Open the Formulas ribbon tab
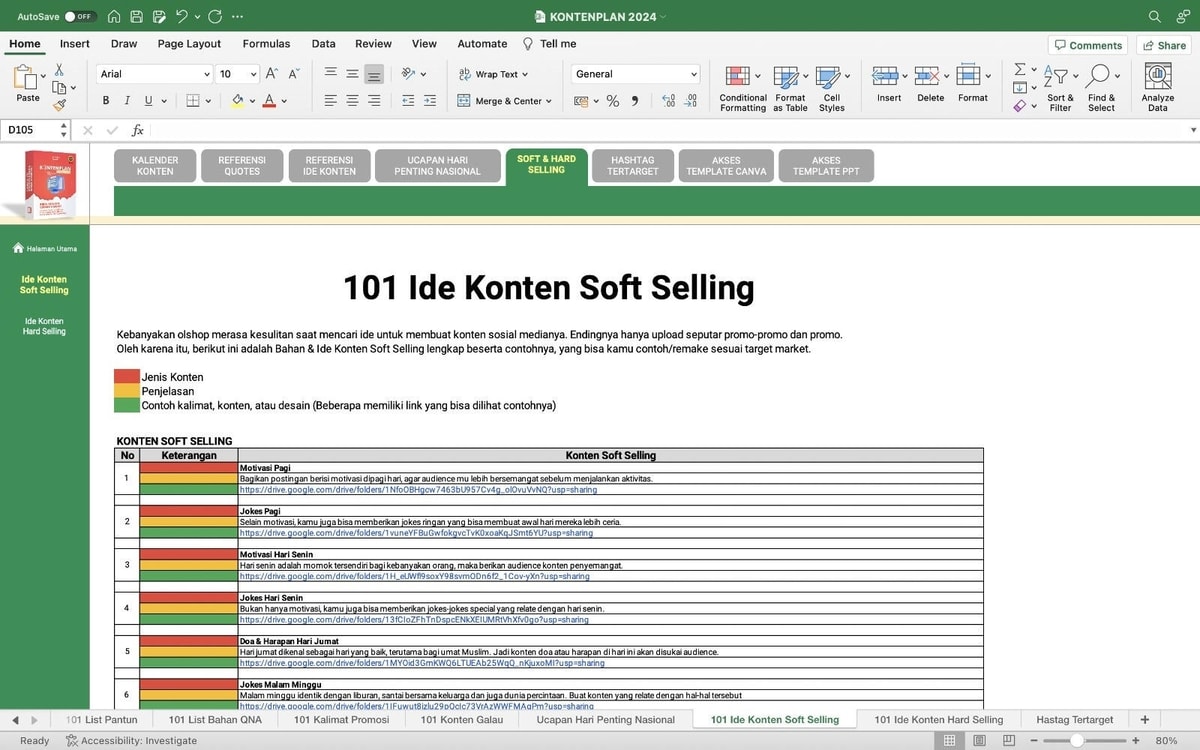1200x750 pixels. click(266, 44)
